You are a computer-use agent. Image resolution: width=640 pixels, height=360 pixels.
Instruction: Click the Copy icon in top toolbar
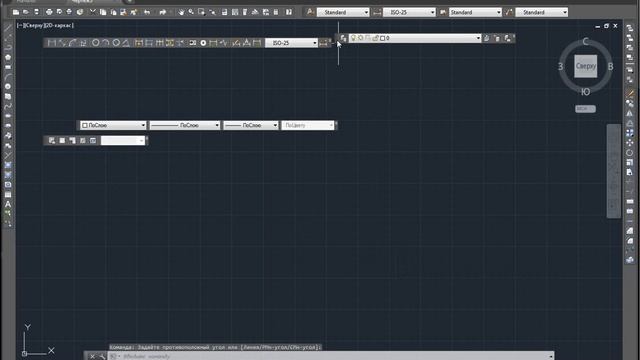pos(103,12)
